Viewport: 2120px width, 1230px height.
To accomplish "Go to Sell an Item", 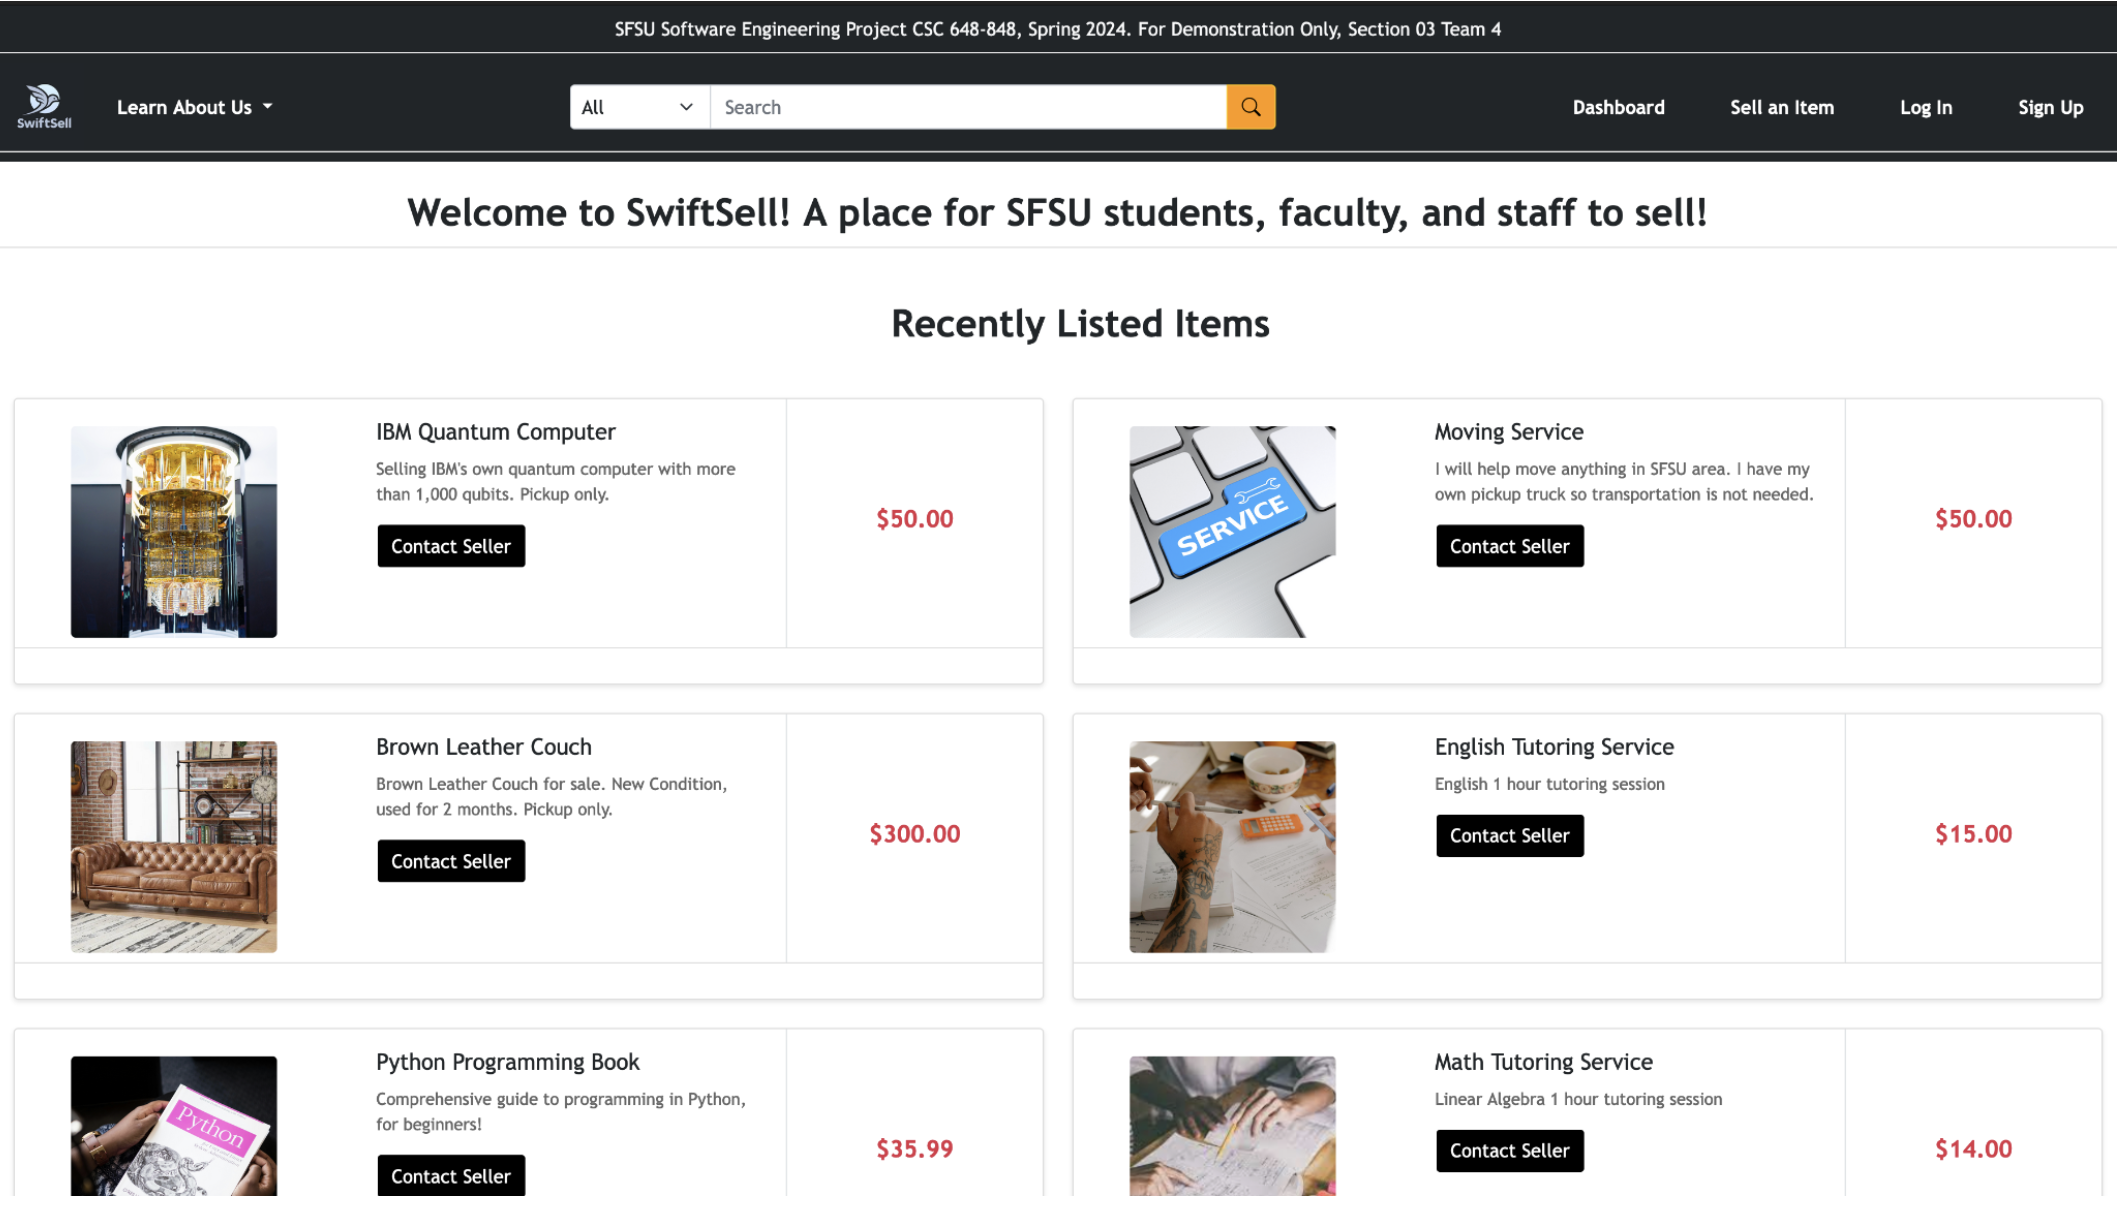I will pos(1782,107).
